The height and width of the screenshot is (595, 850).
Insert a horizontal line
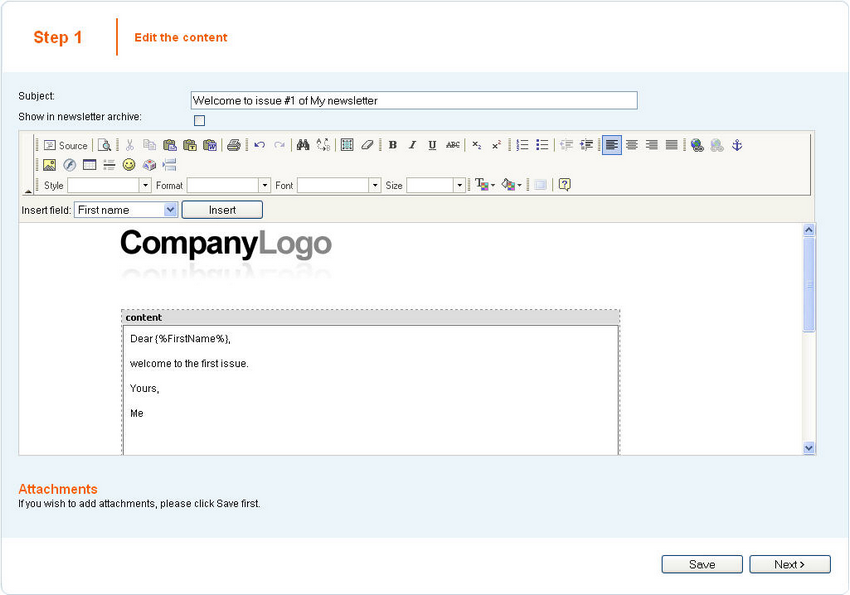(109, 165)
